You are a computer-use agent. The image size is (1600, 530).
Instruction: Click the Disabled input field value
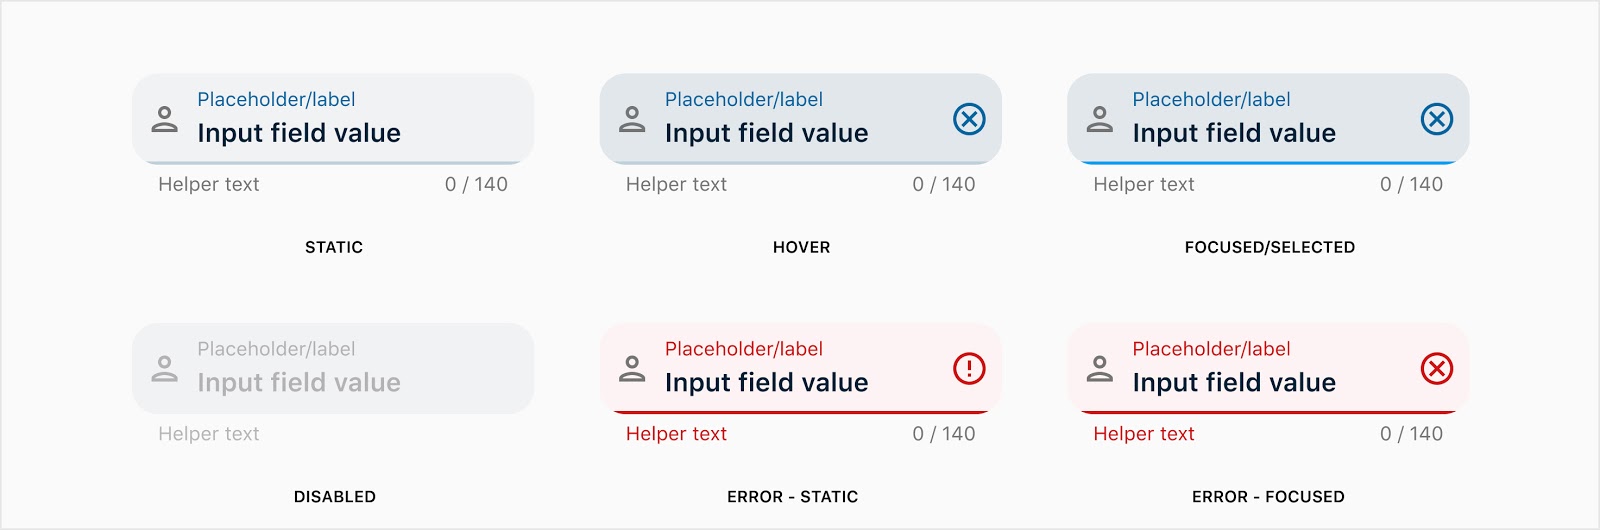(x=299, y=383)
